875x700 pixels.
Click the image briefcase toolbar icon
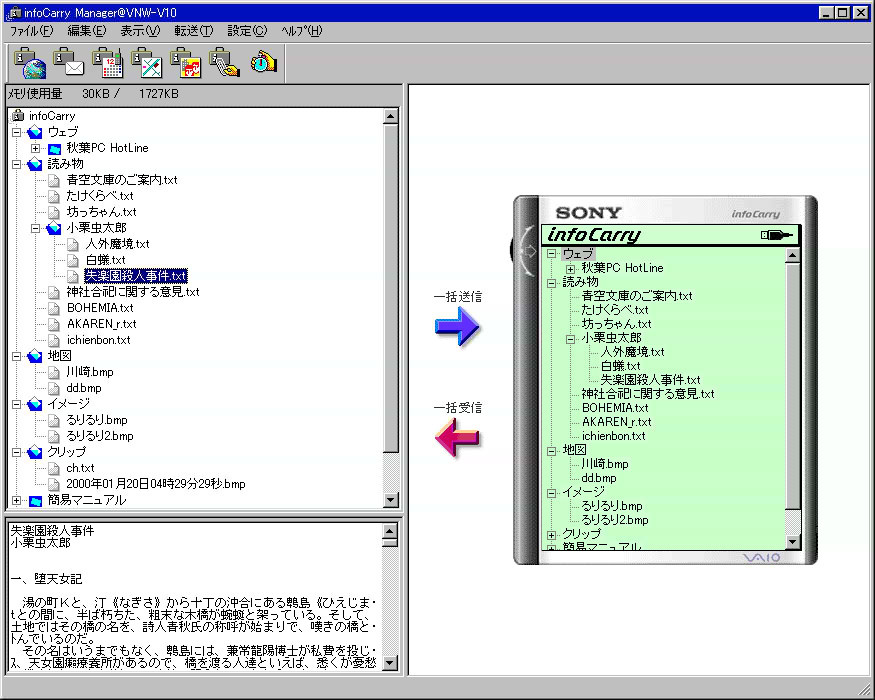click(186, 63)
